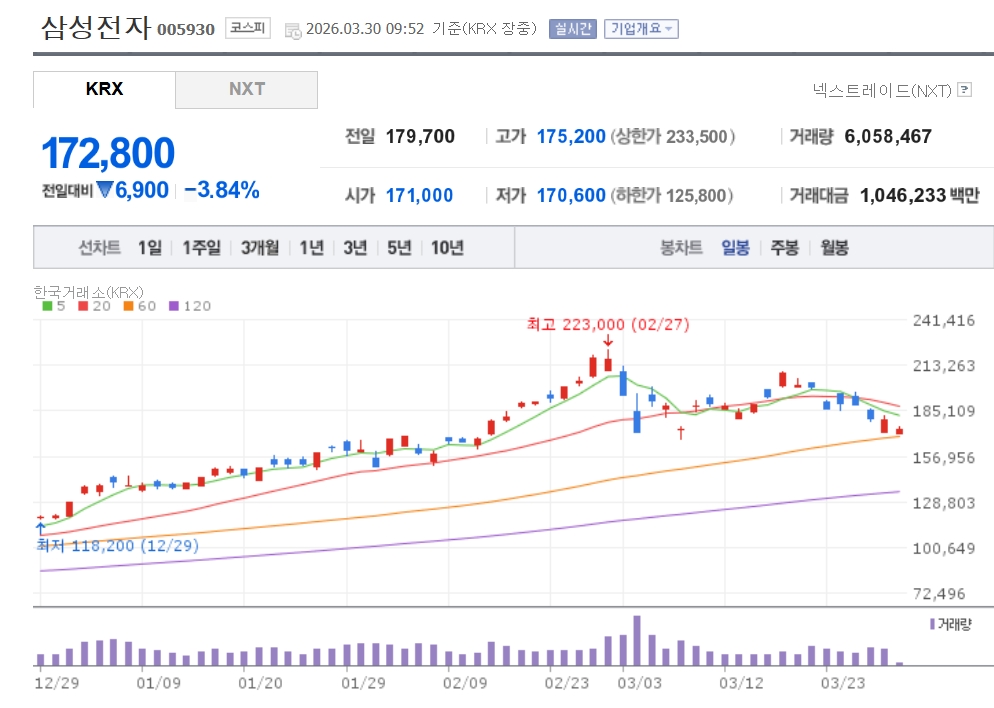Click the green 5-day moving average swatch
The height and width of the screenshot is (708, 994).
click(46, 306)
